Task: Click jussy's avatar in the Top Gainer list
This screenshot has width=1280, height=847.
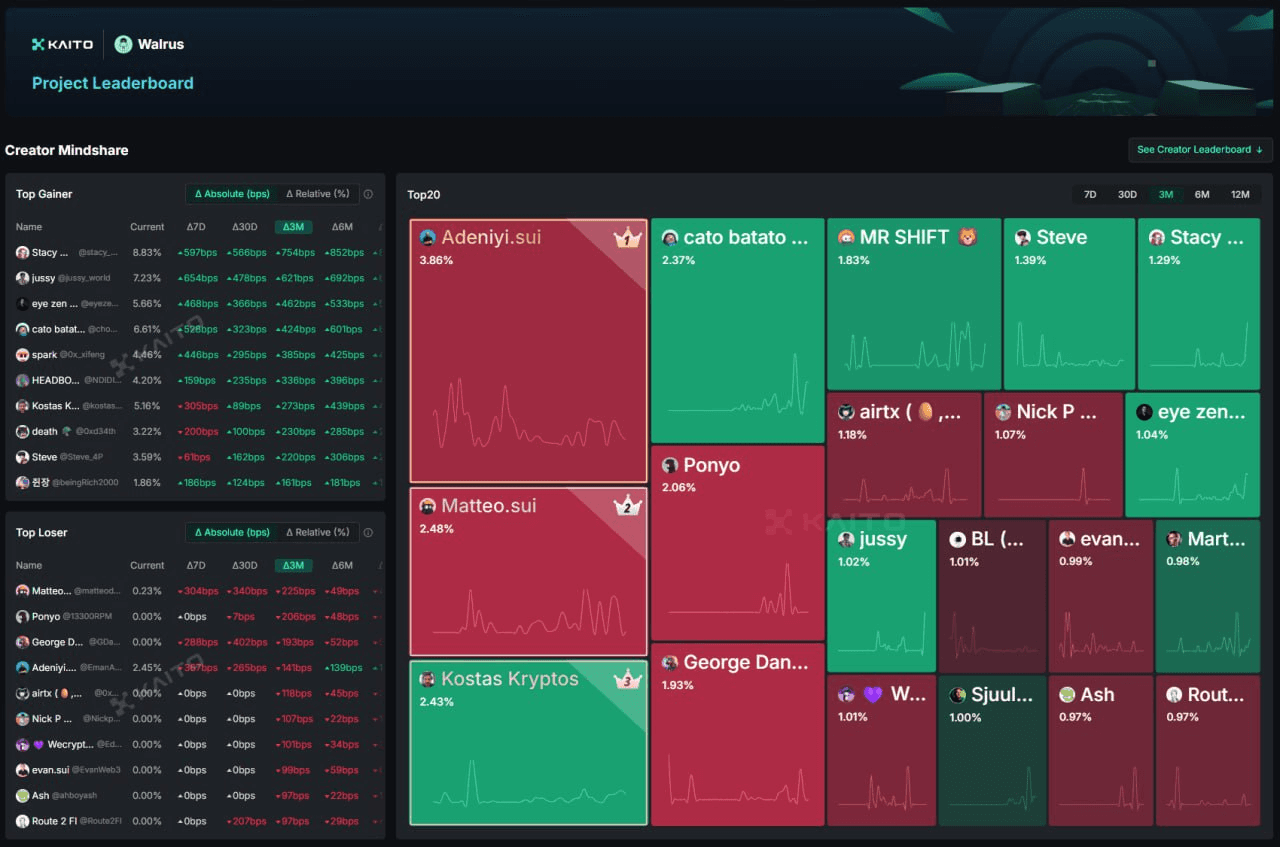Action: tap(22, 278)
